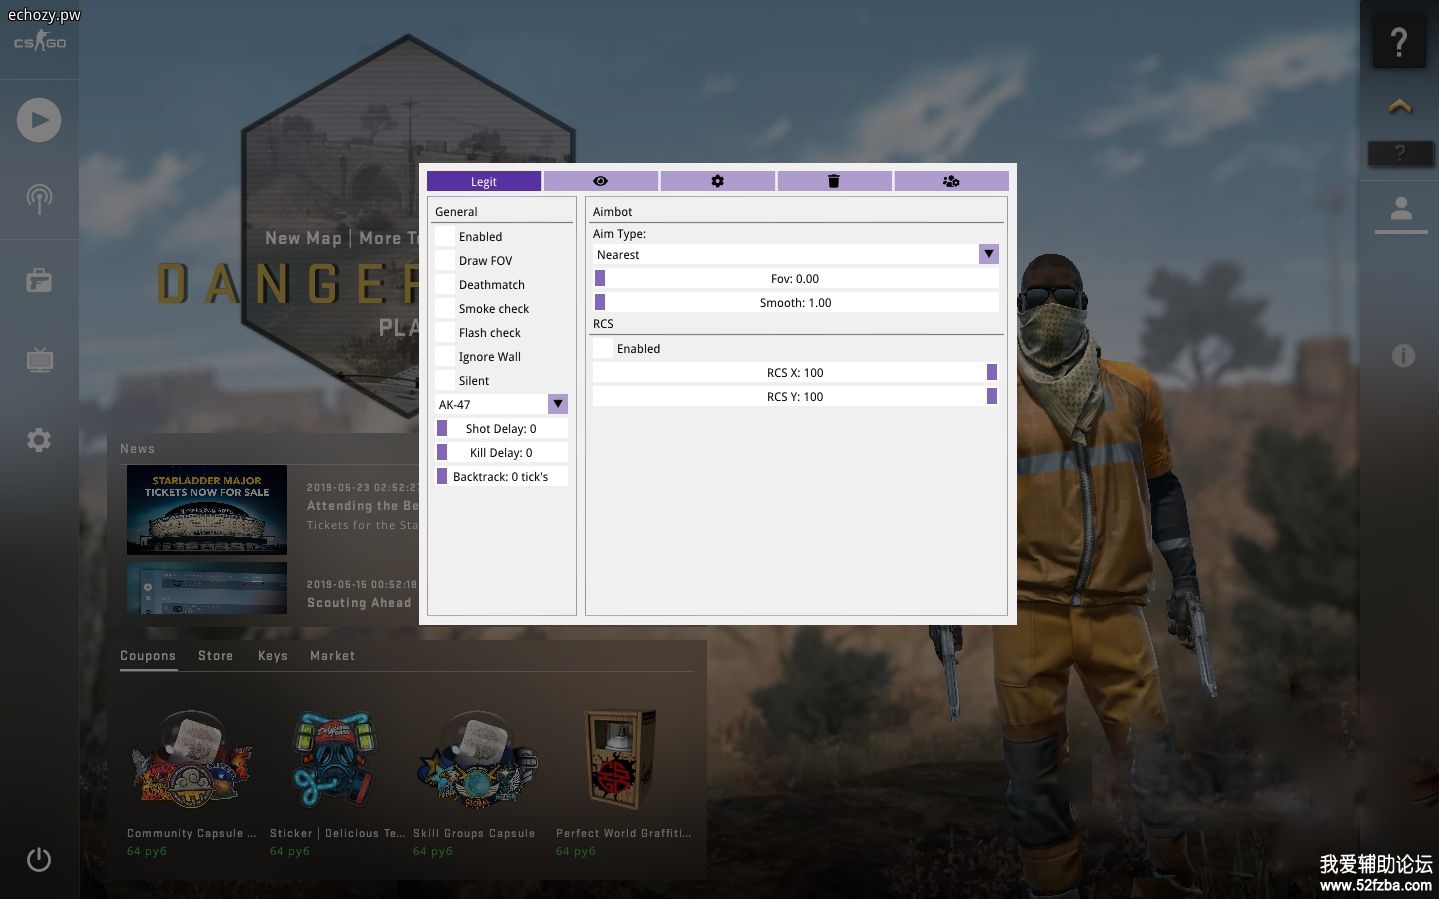Click the question mark help icon
This screenshot has height=899, width=1439.
pos(1398,42)
